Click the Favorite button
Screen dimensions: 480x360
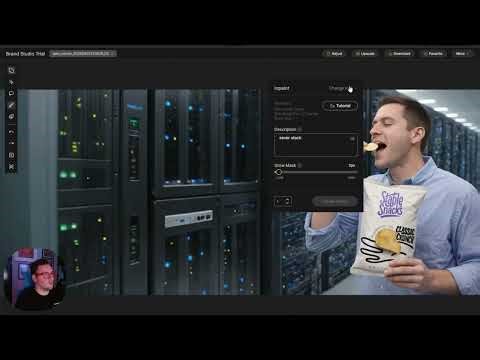(433, 53)
